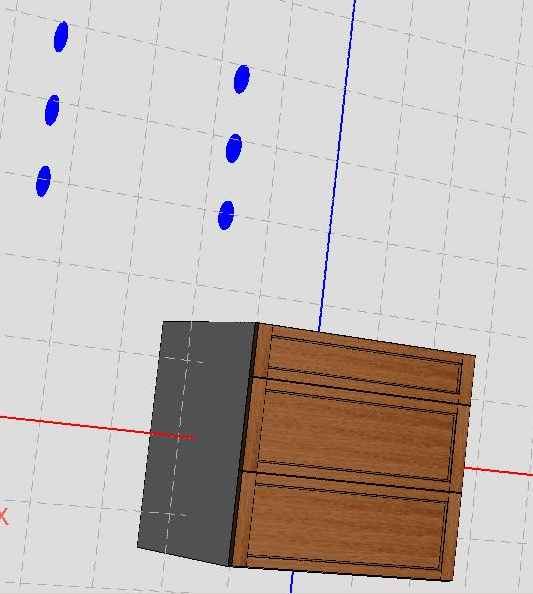Click the bottom blue dot in right column
This screenshot has height=594, width=533.
tap(226, 215)
